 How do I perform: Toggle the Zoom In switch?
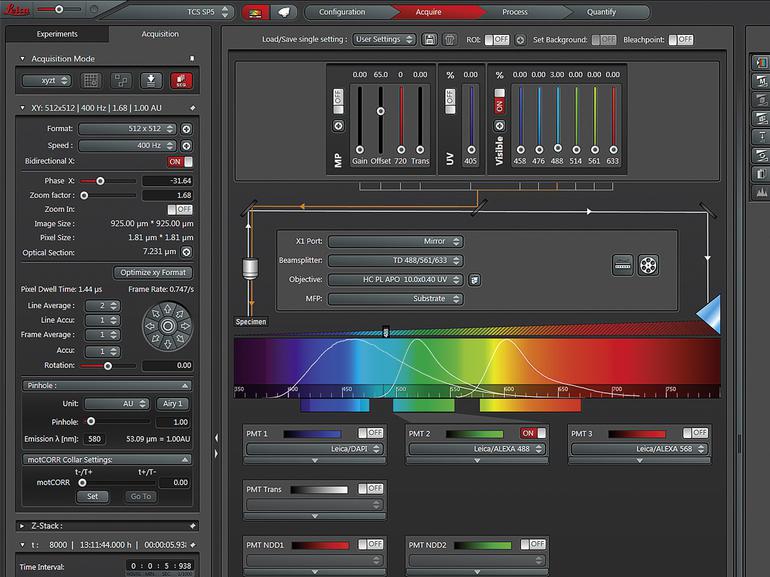click(x=180, y=210)
